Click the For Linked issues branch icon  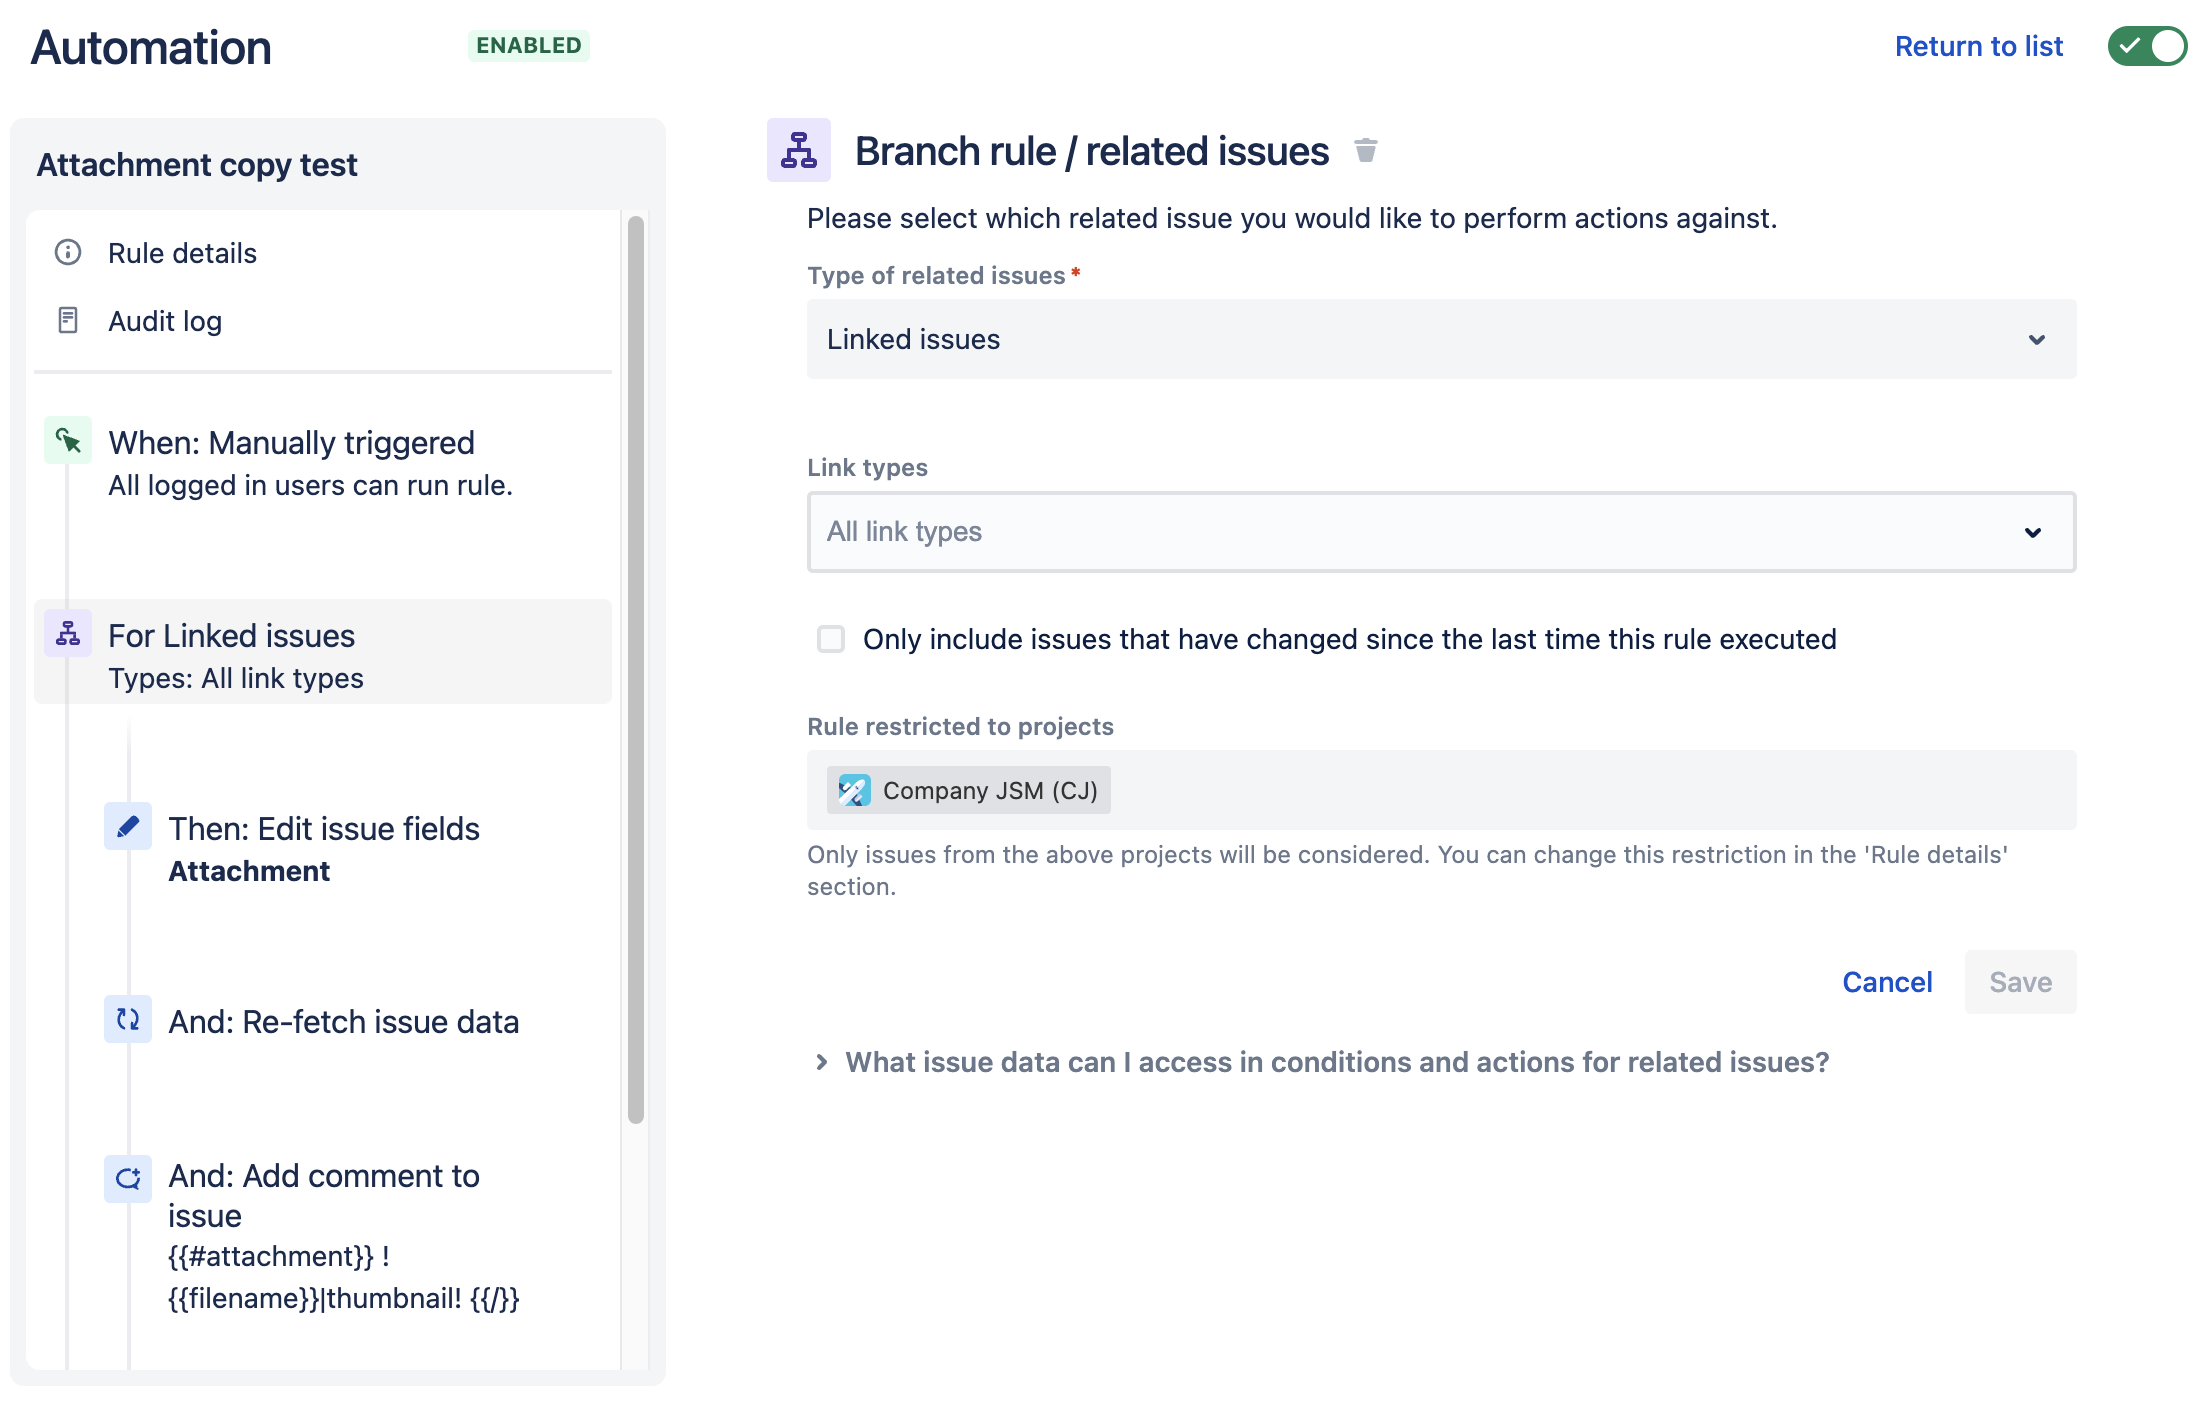67,633
